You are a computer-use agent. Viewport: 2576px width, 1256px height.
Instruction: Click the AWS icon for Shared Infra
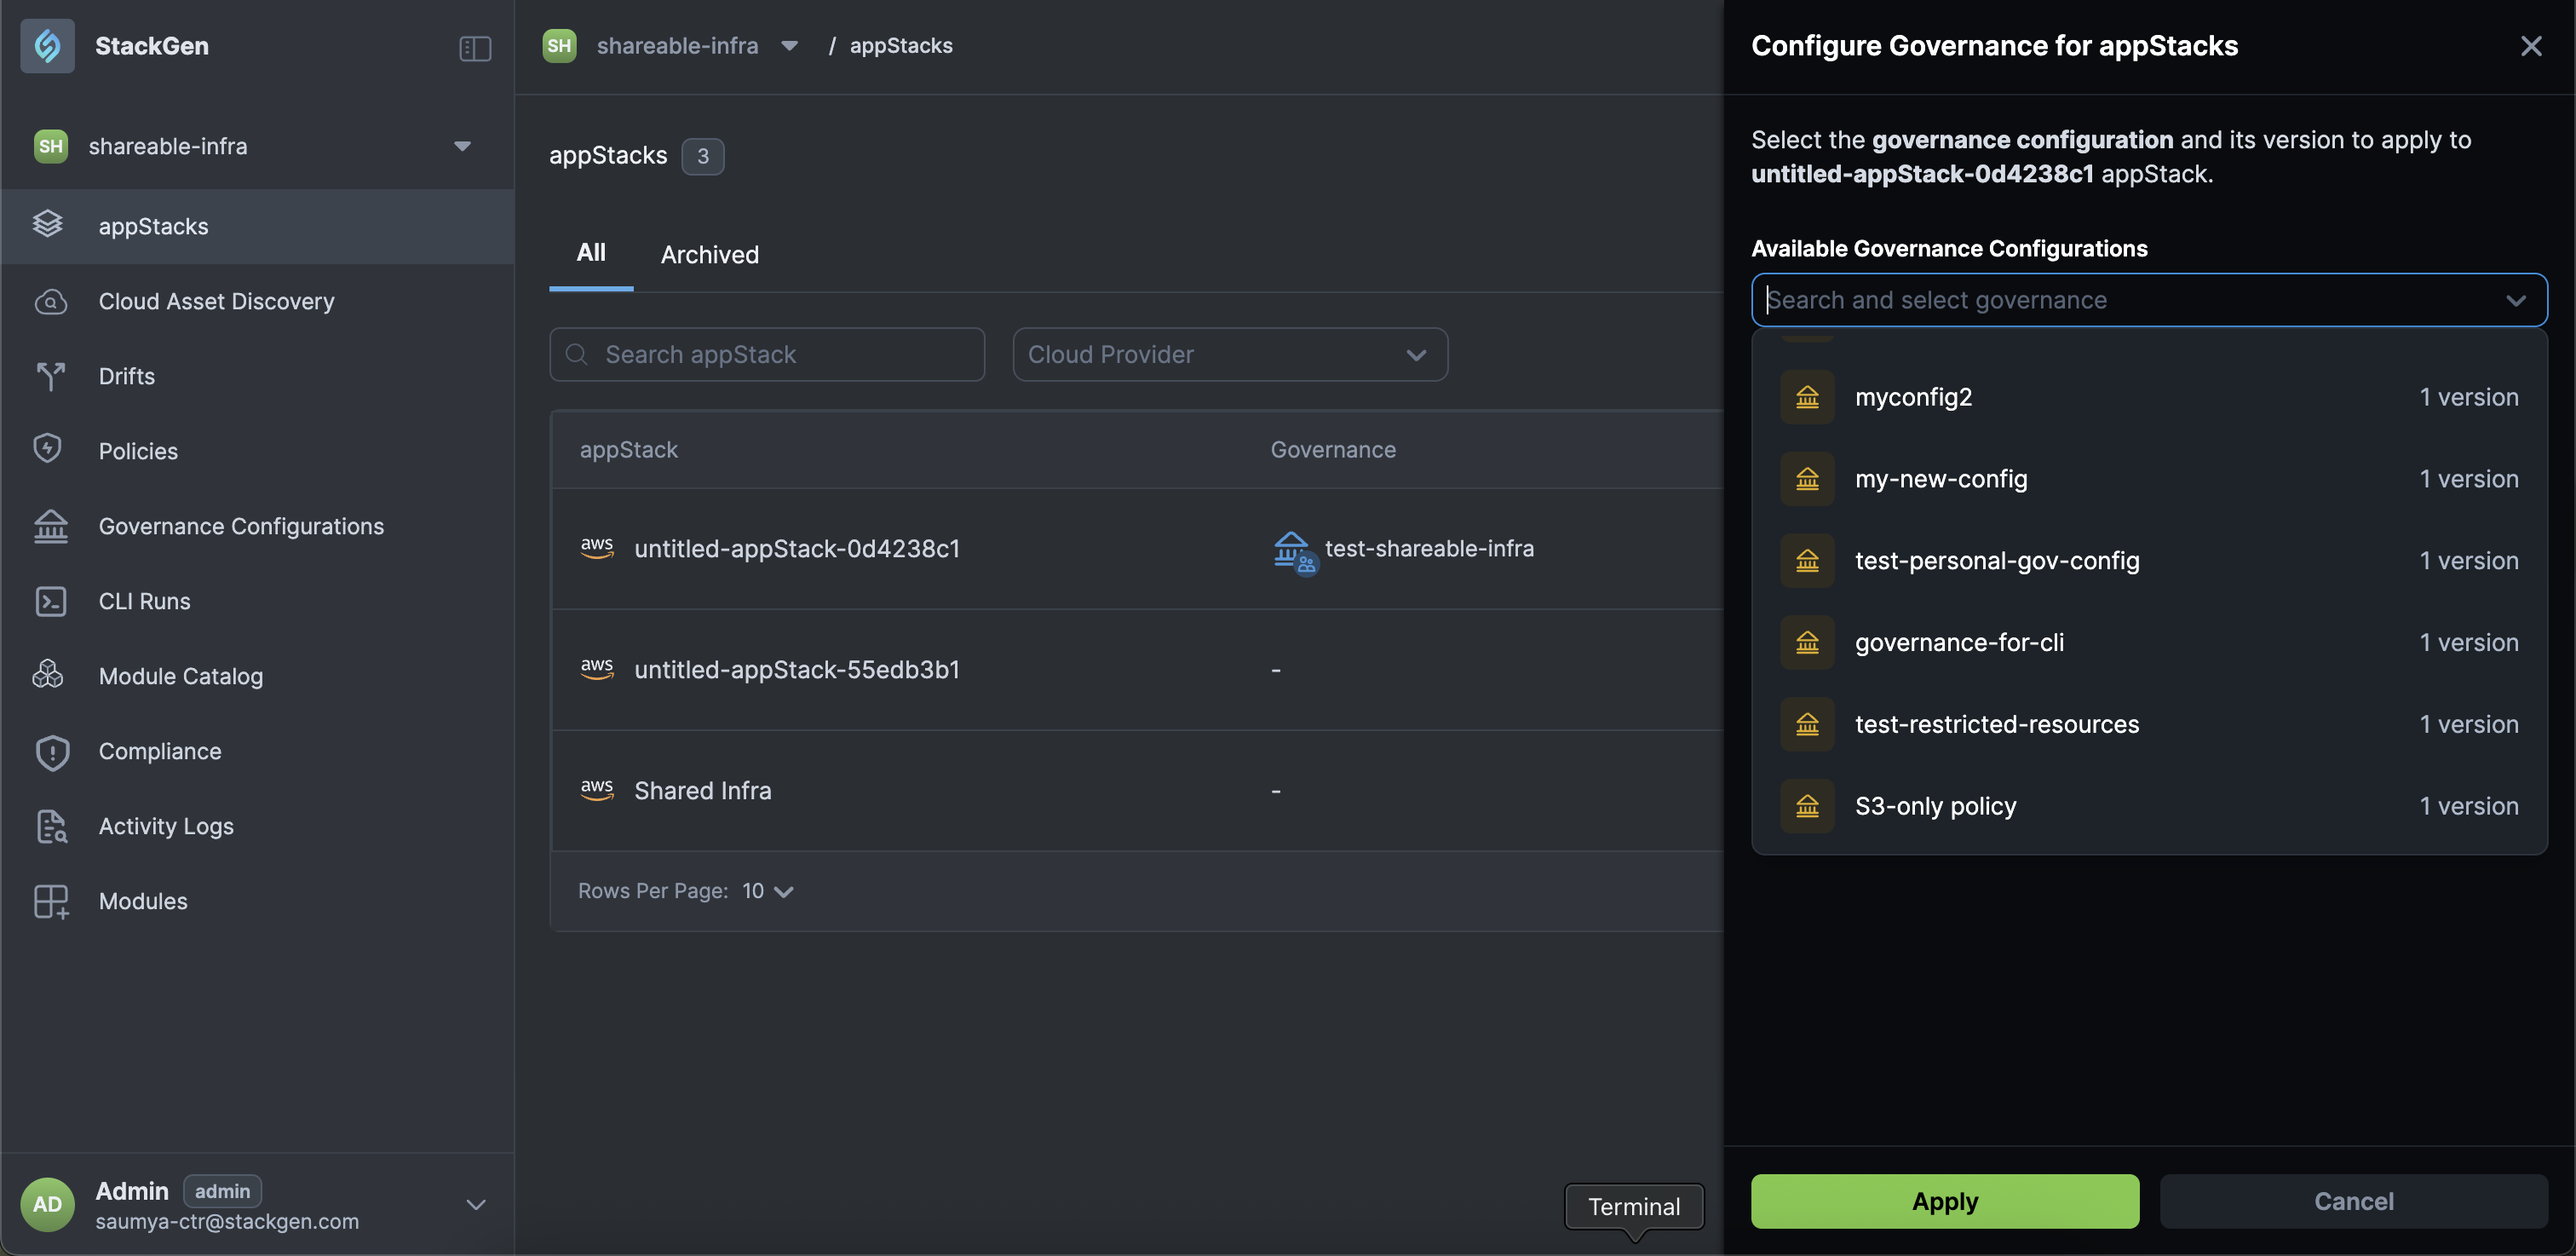597,790
